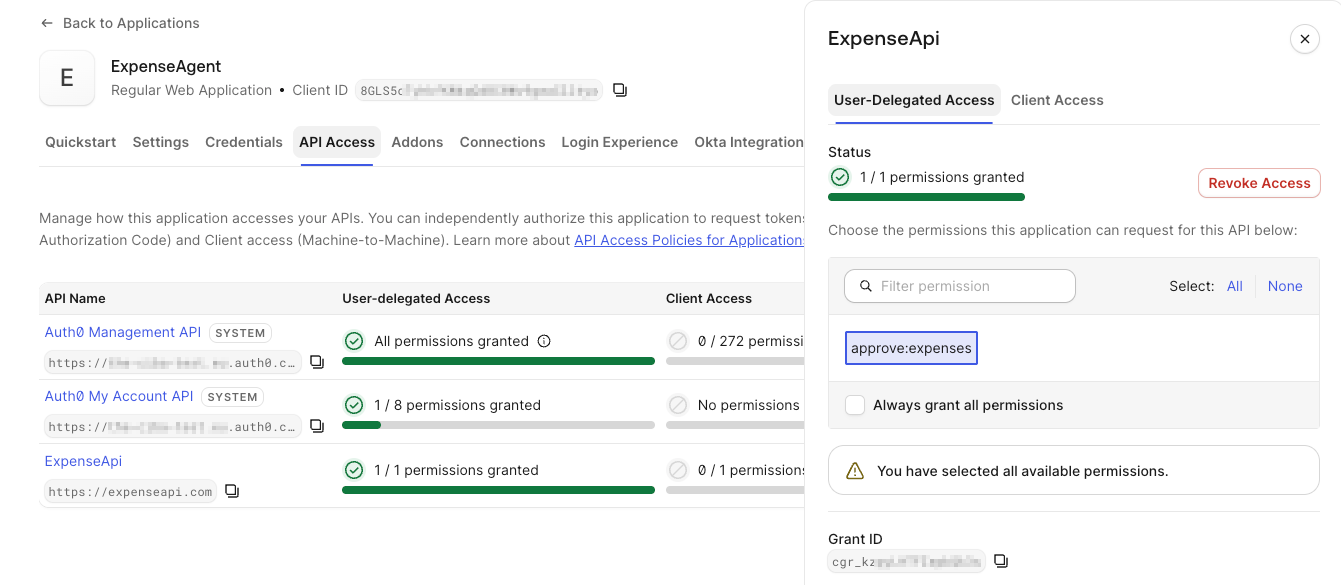
Task: Open the Okta Integration tab
Action: [x=749, y=142]
